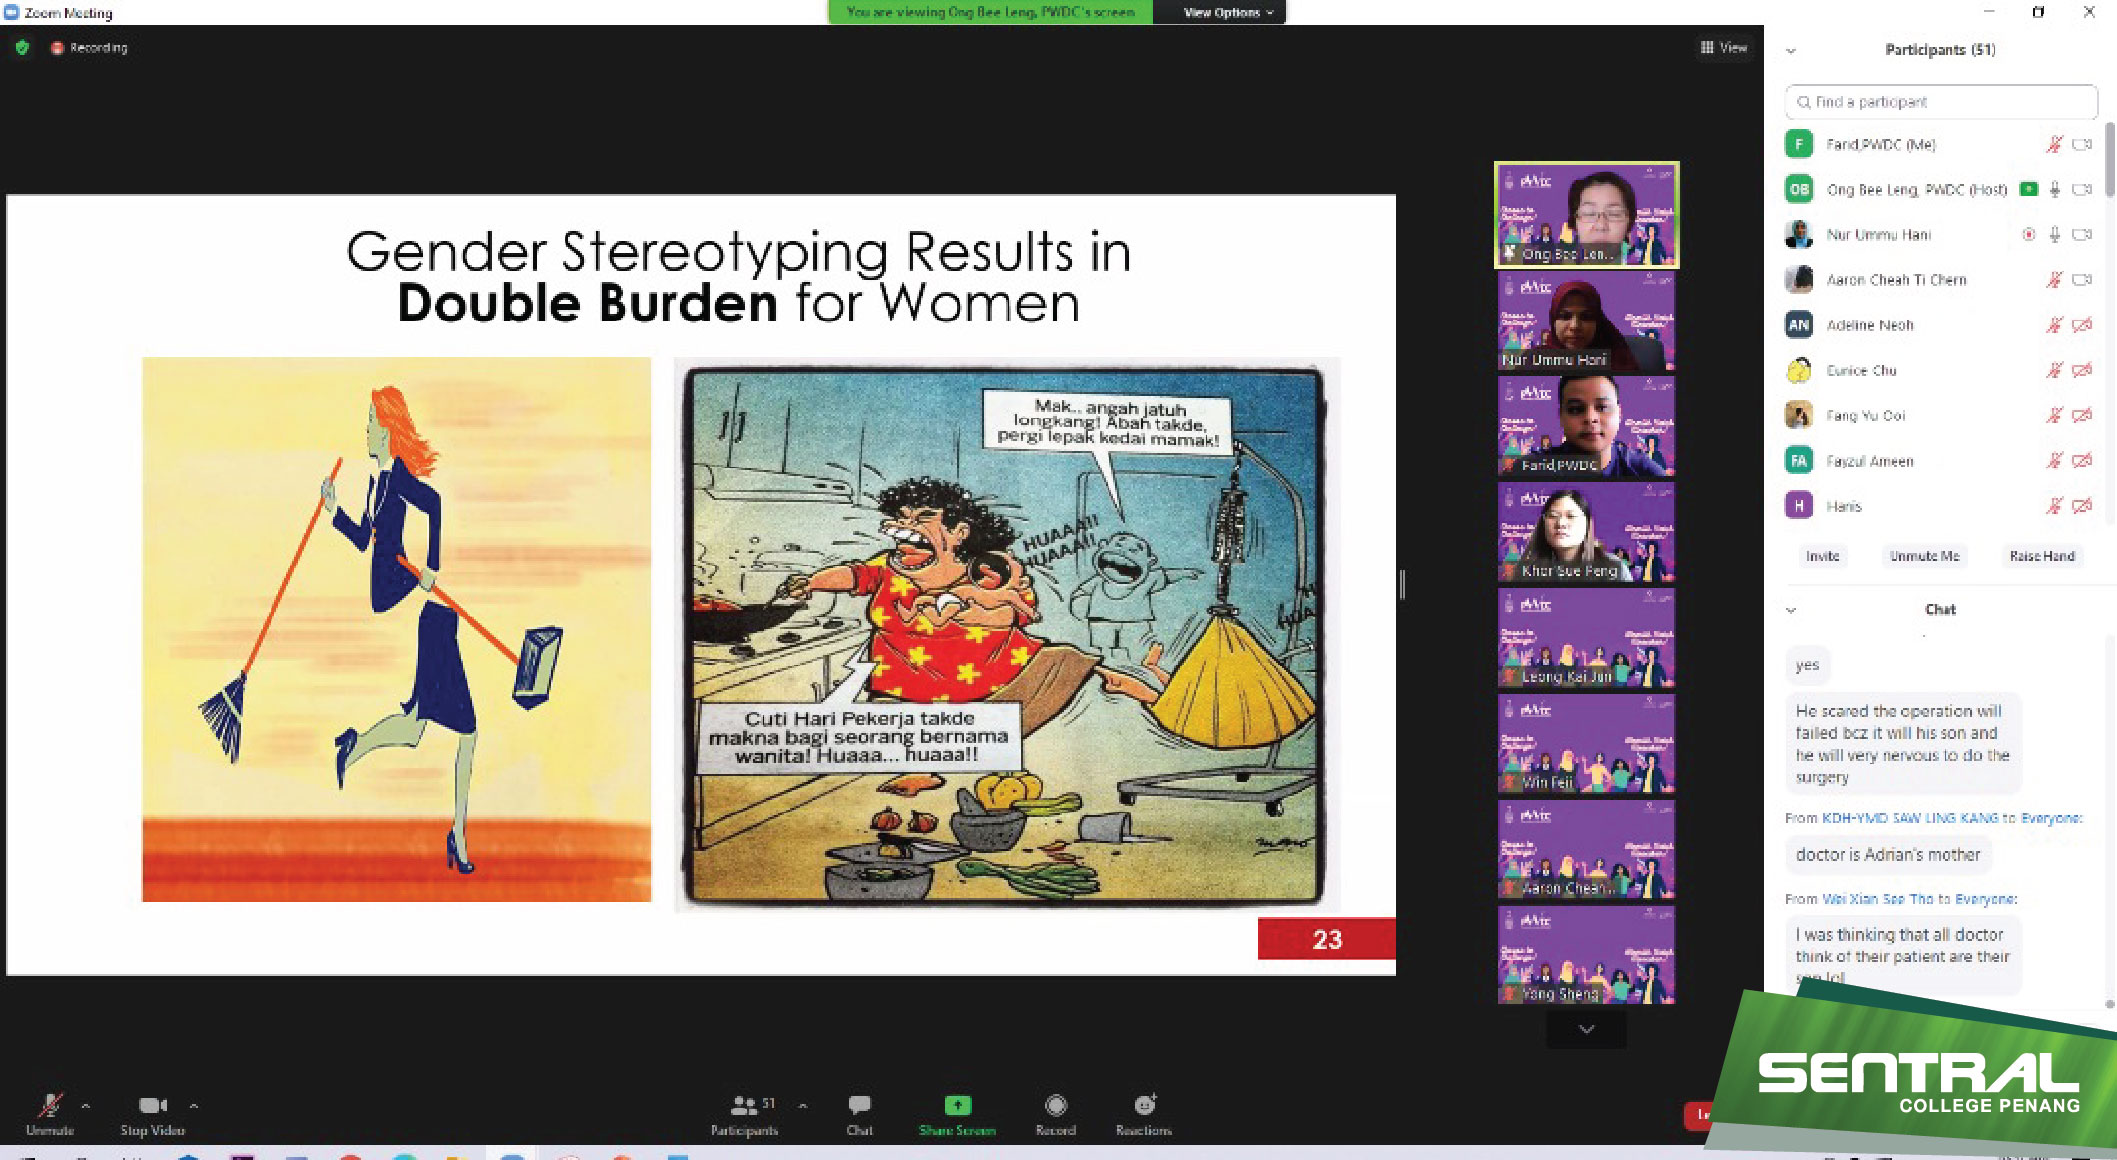Open the View layout options
The width and height of the screenshot is (2117, 1160).
[x=1724, y=47]
